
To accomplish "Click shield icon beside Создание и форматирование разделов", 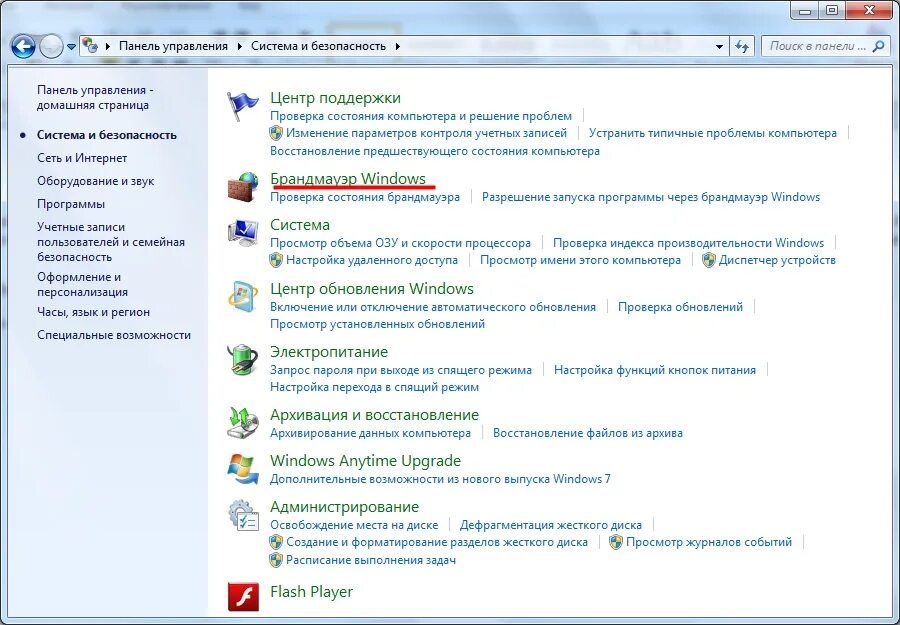I will point(276,542).
